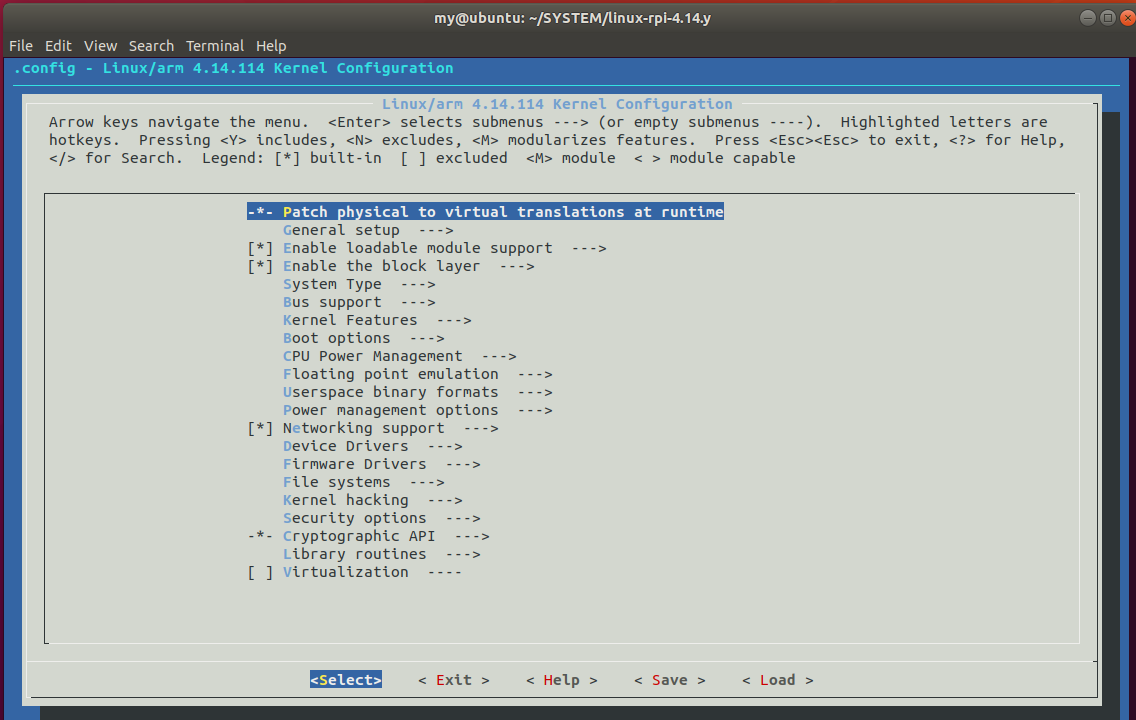Expand System Type submenu
This screenshot has height=720, width=1136.
[x=359, y=285]
